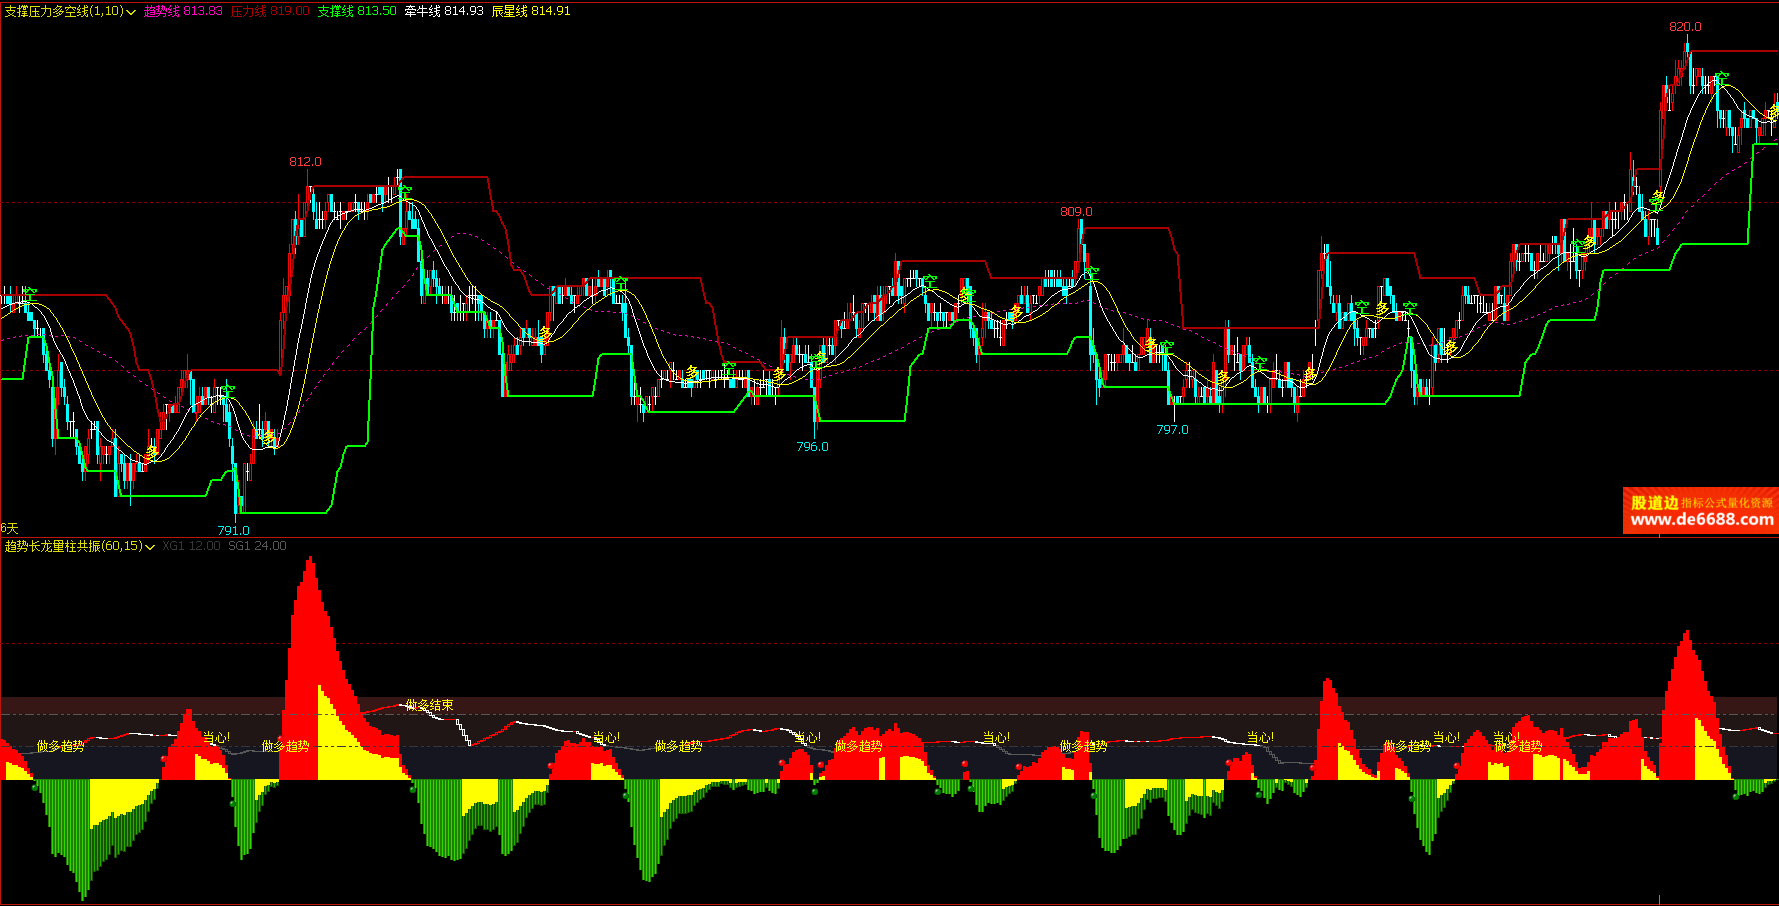This screenshot has width=1779, height=906.
Task: Select the 796.0 low price label
Action: (812, 447)
